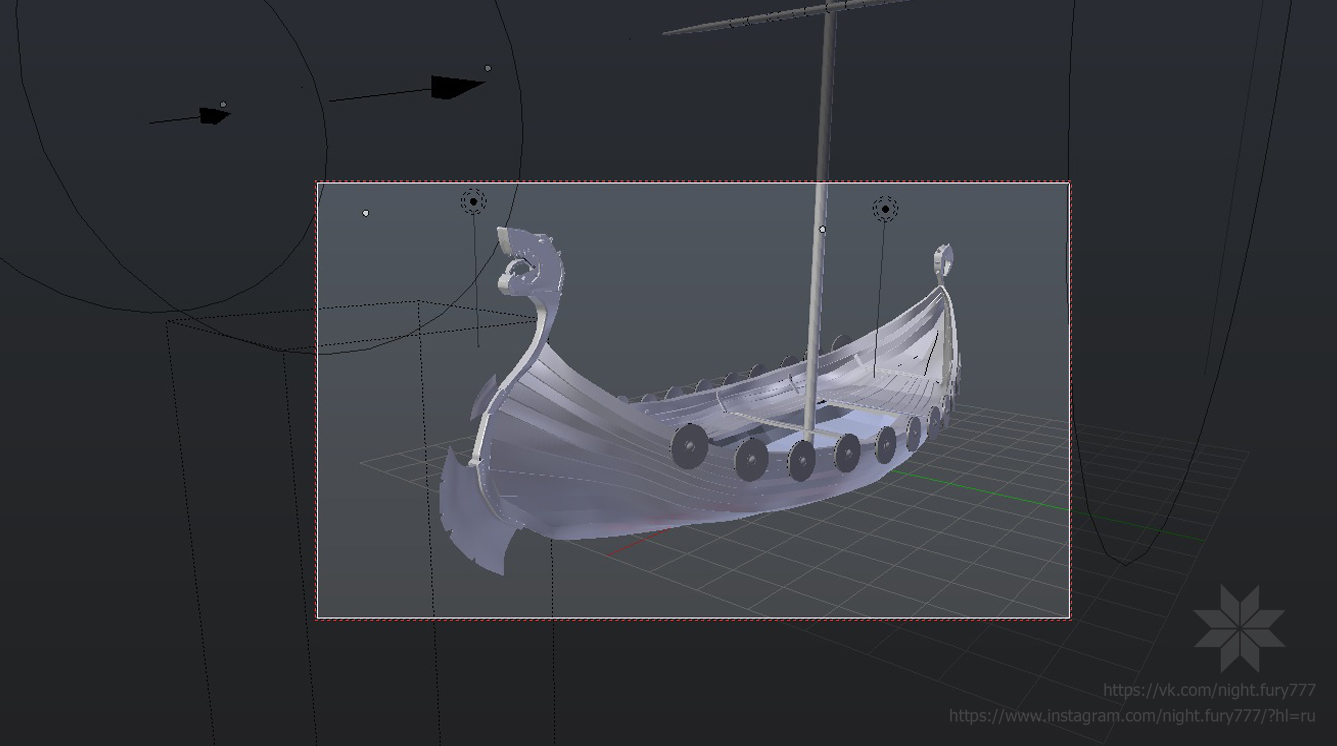Click the snowflake watermark logo

click(1239, 628)
